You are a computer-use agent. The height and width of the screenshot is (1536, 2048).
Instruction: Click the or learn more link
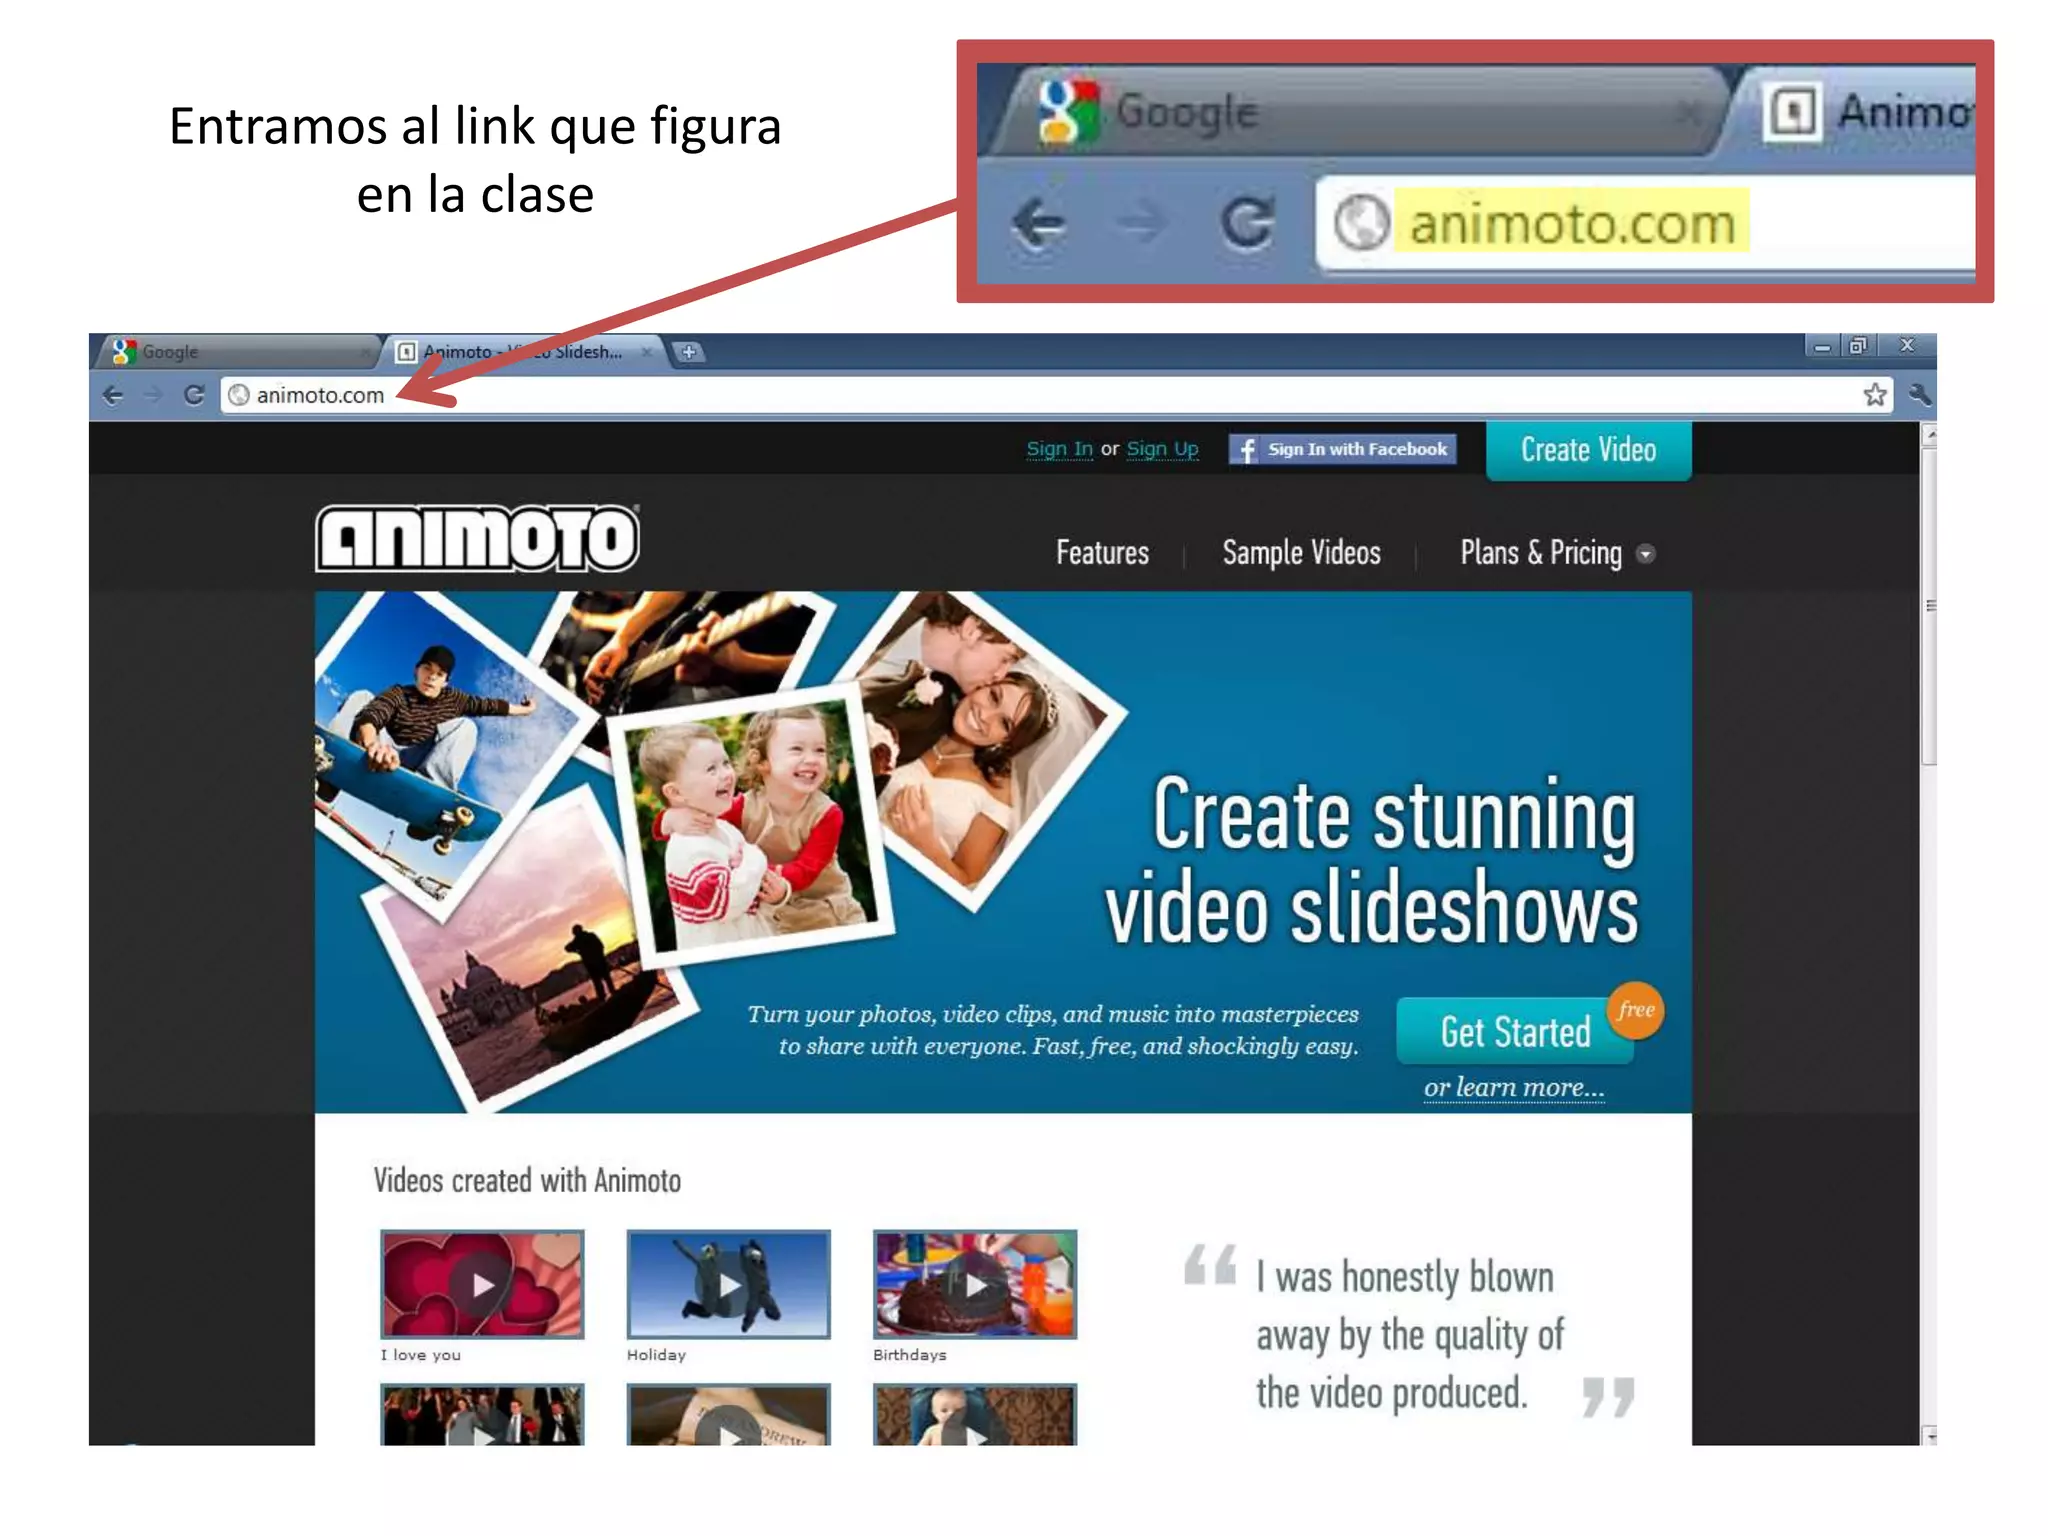[1513, 1087]
